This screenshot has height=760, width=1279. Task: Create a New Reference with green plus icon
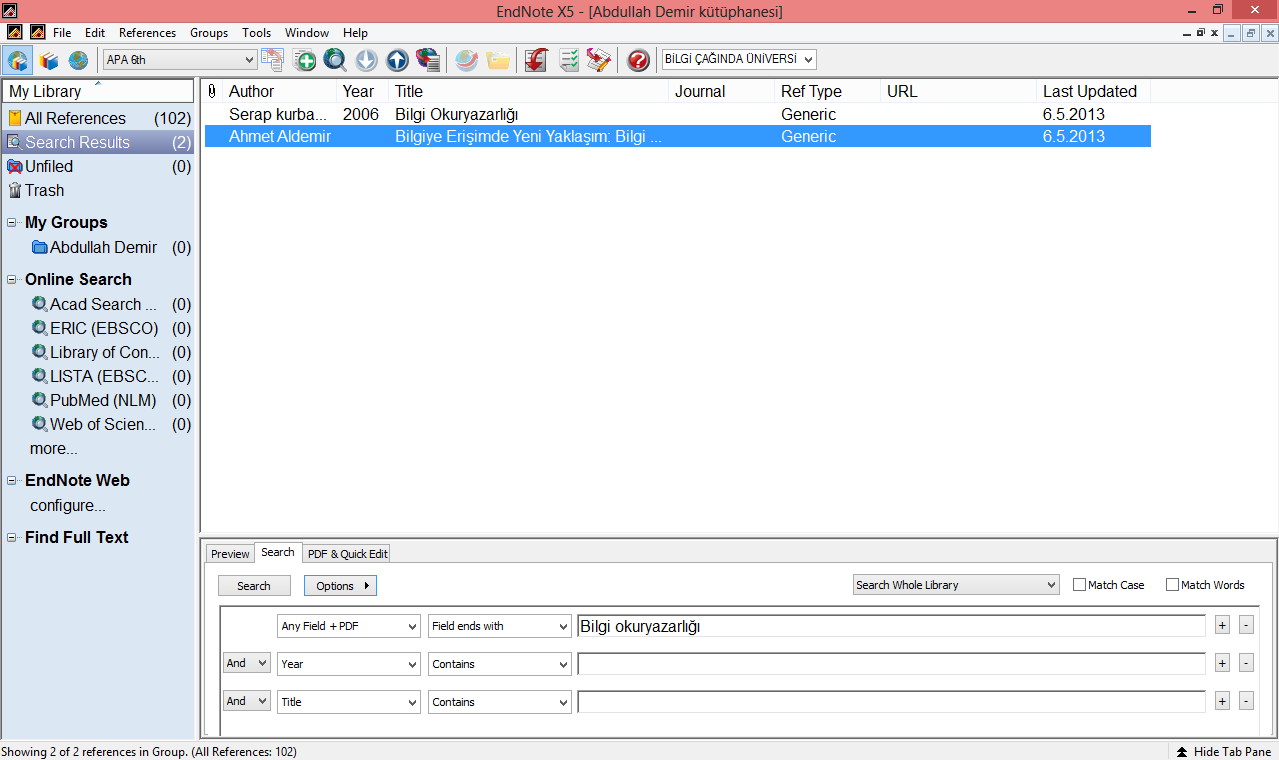click(x=305, y=60)
